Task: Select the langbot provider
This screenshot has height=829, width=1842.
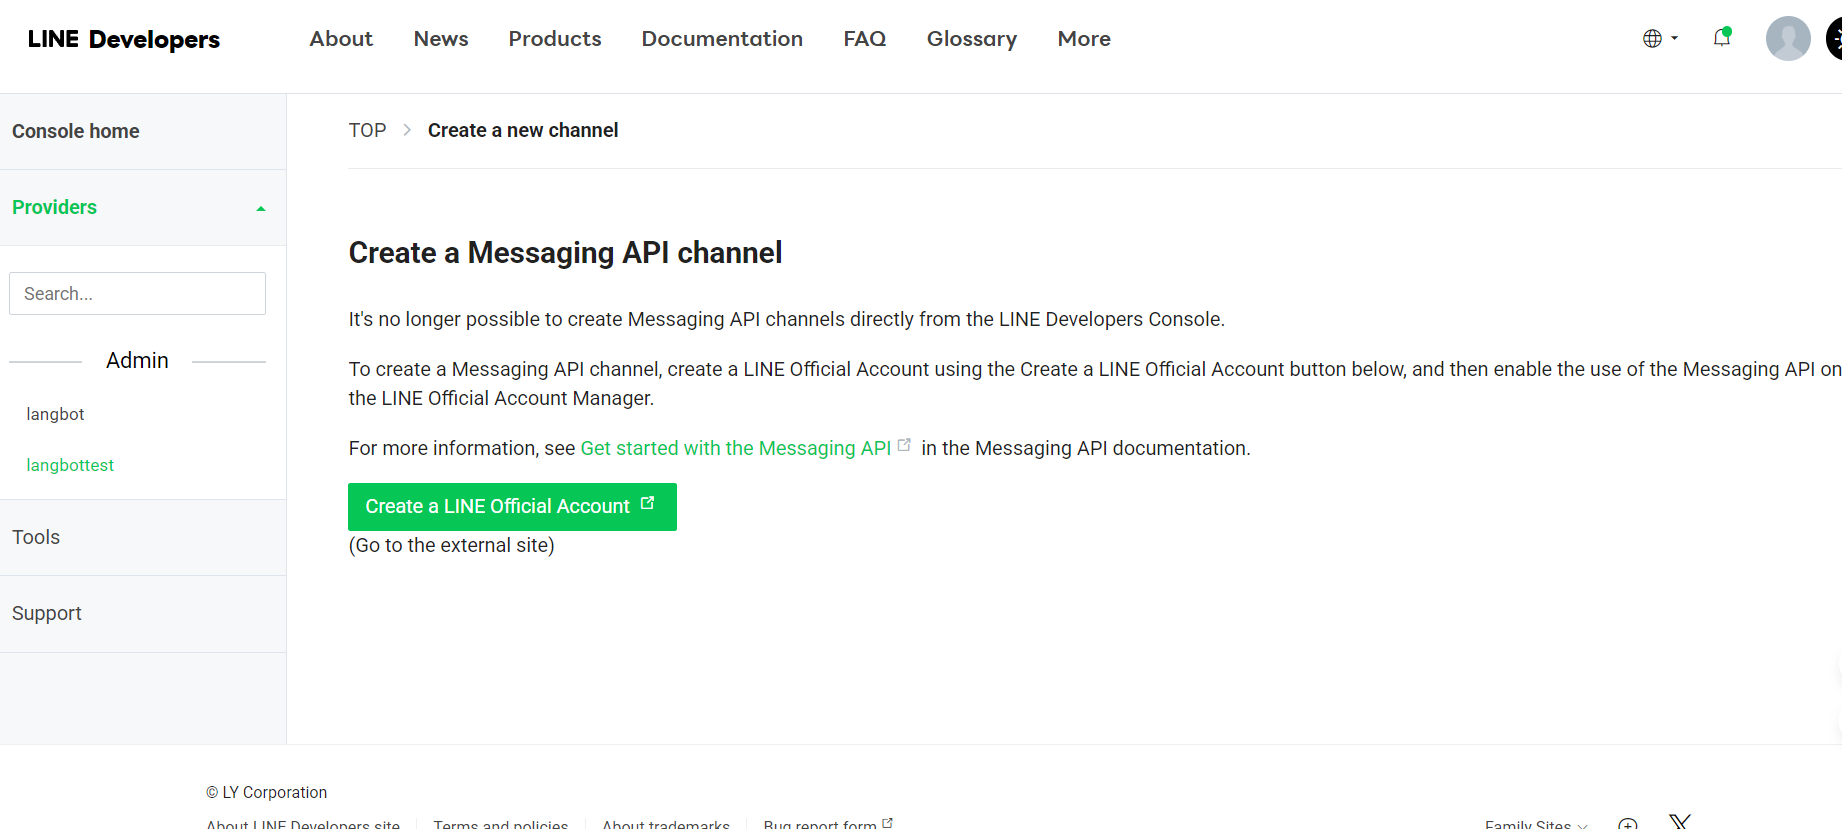Action: [x=55, y=414]
